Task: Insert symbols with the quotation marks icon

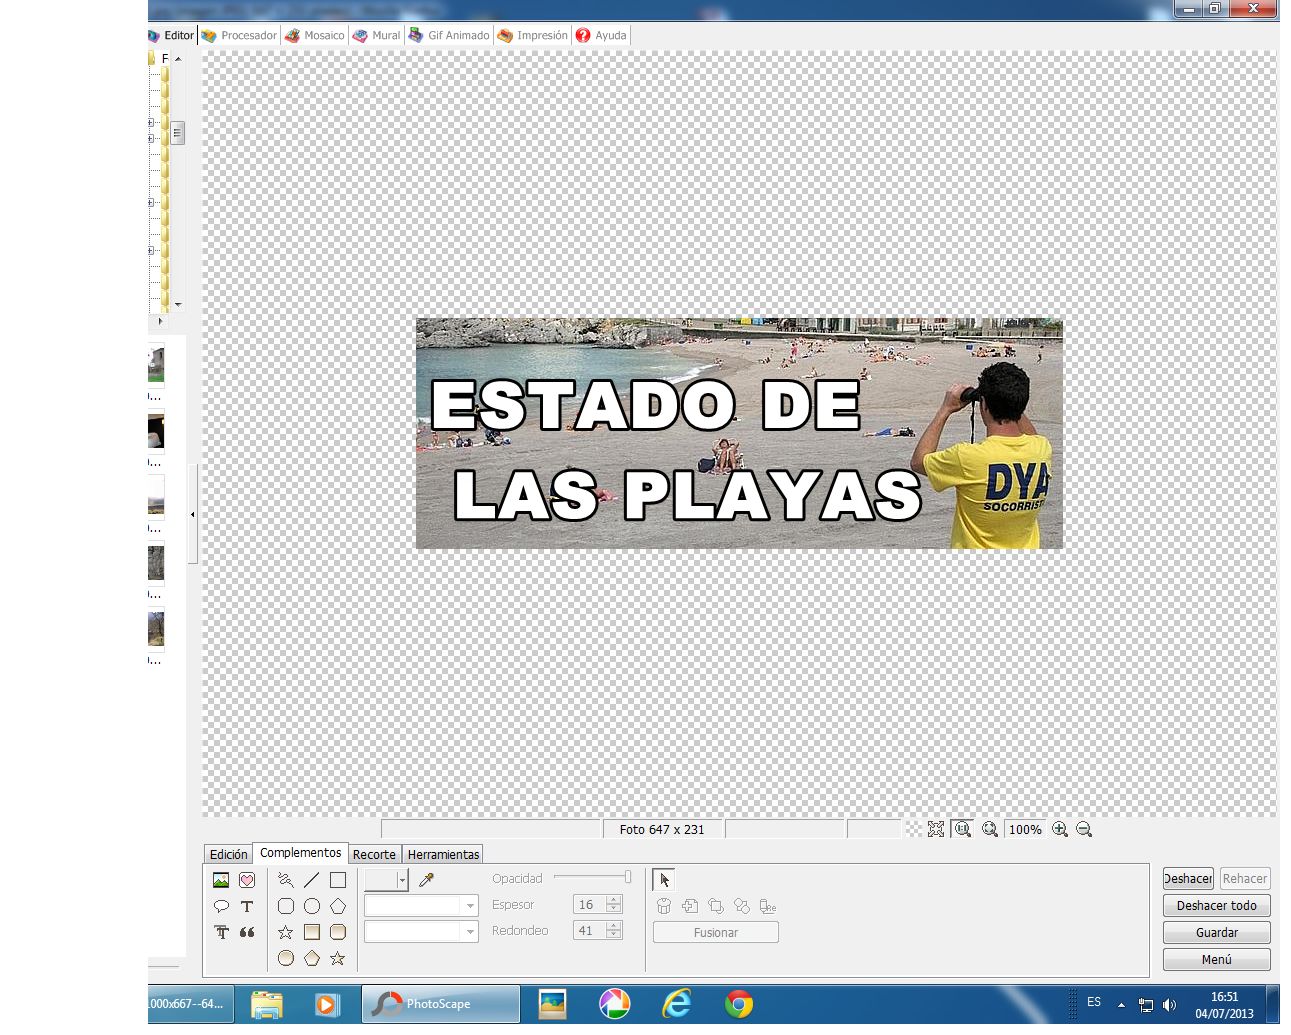Action: coord(247,932)
